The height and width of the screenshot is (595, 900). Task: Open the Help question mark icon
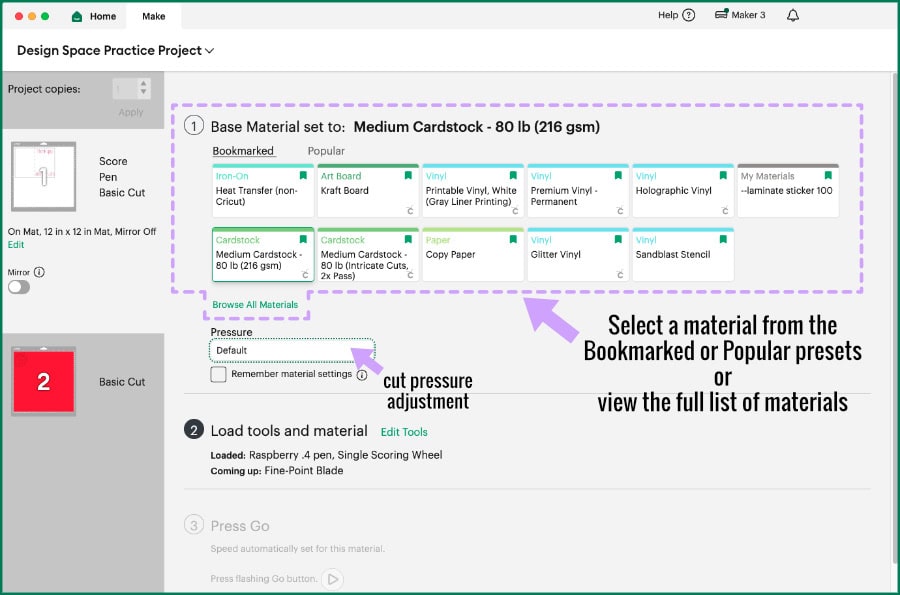coord(689,15)
